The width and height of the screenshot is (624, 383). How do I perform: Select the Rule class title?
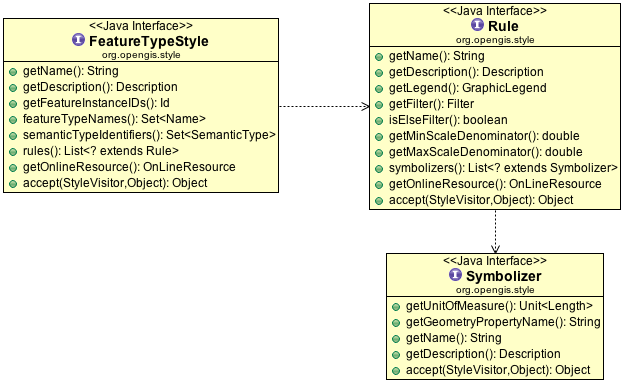click(503, 26)
